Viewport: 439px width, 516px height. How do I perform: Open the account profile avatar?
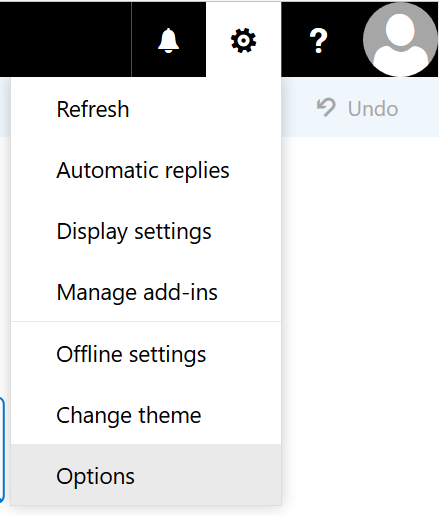point(400,40)
